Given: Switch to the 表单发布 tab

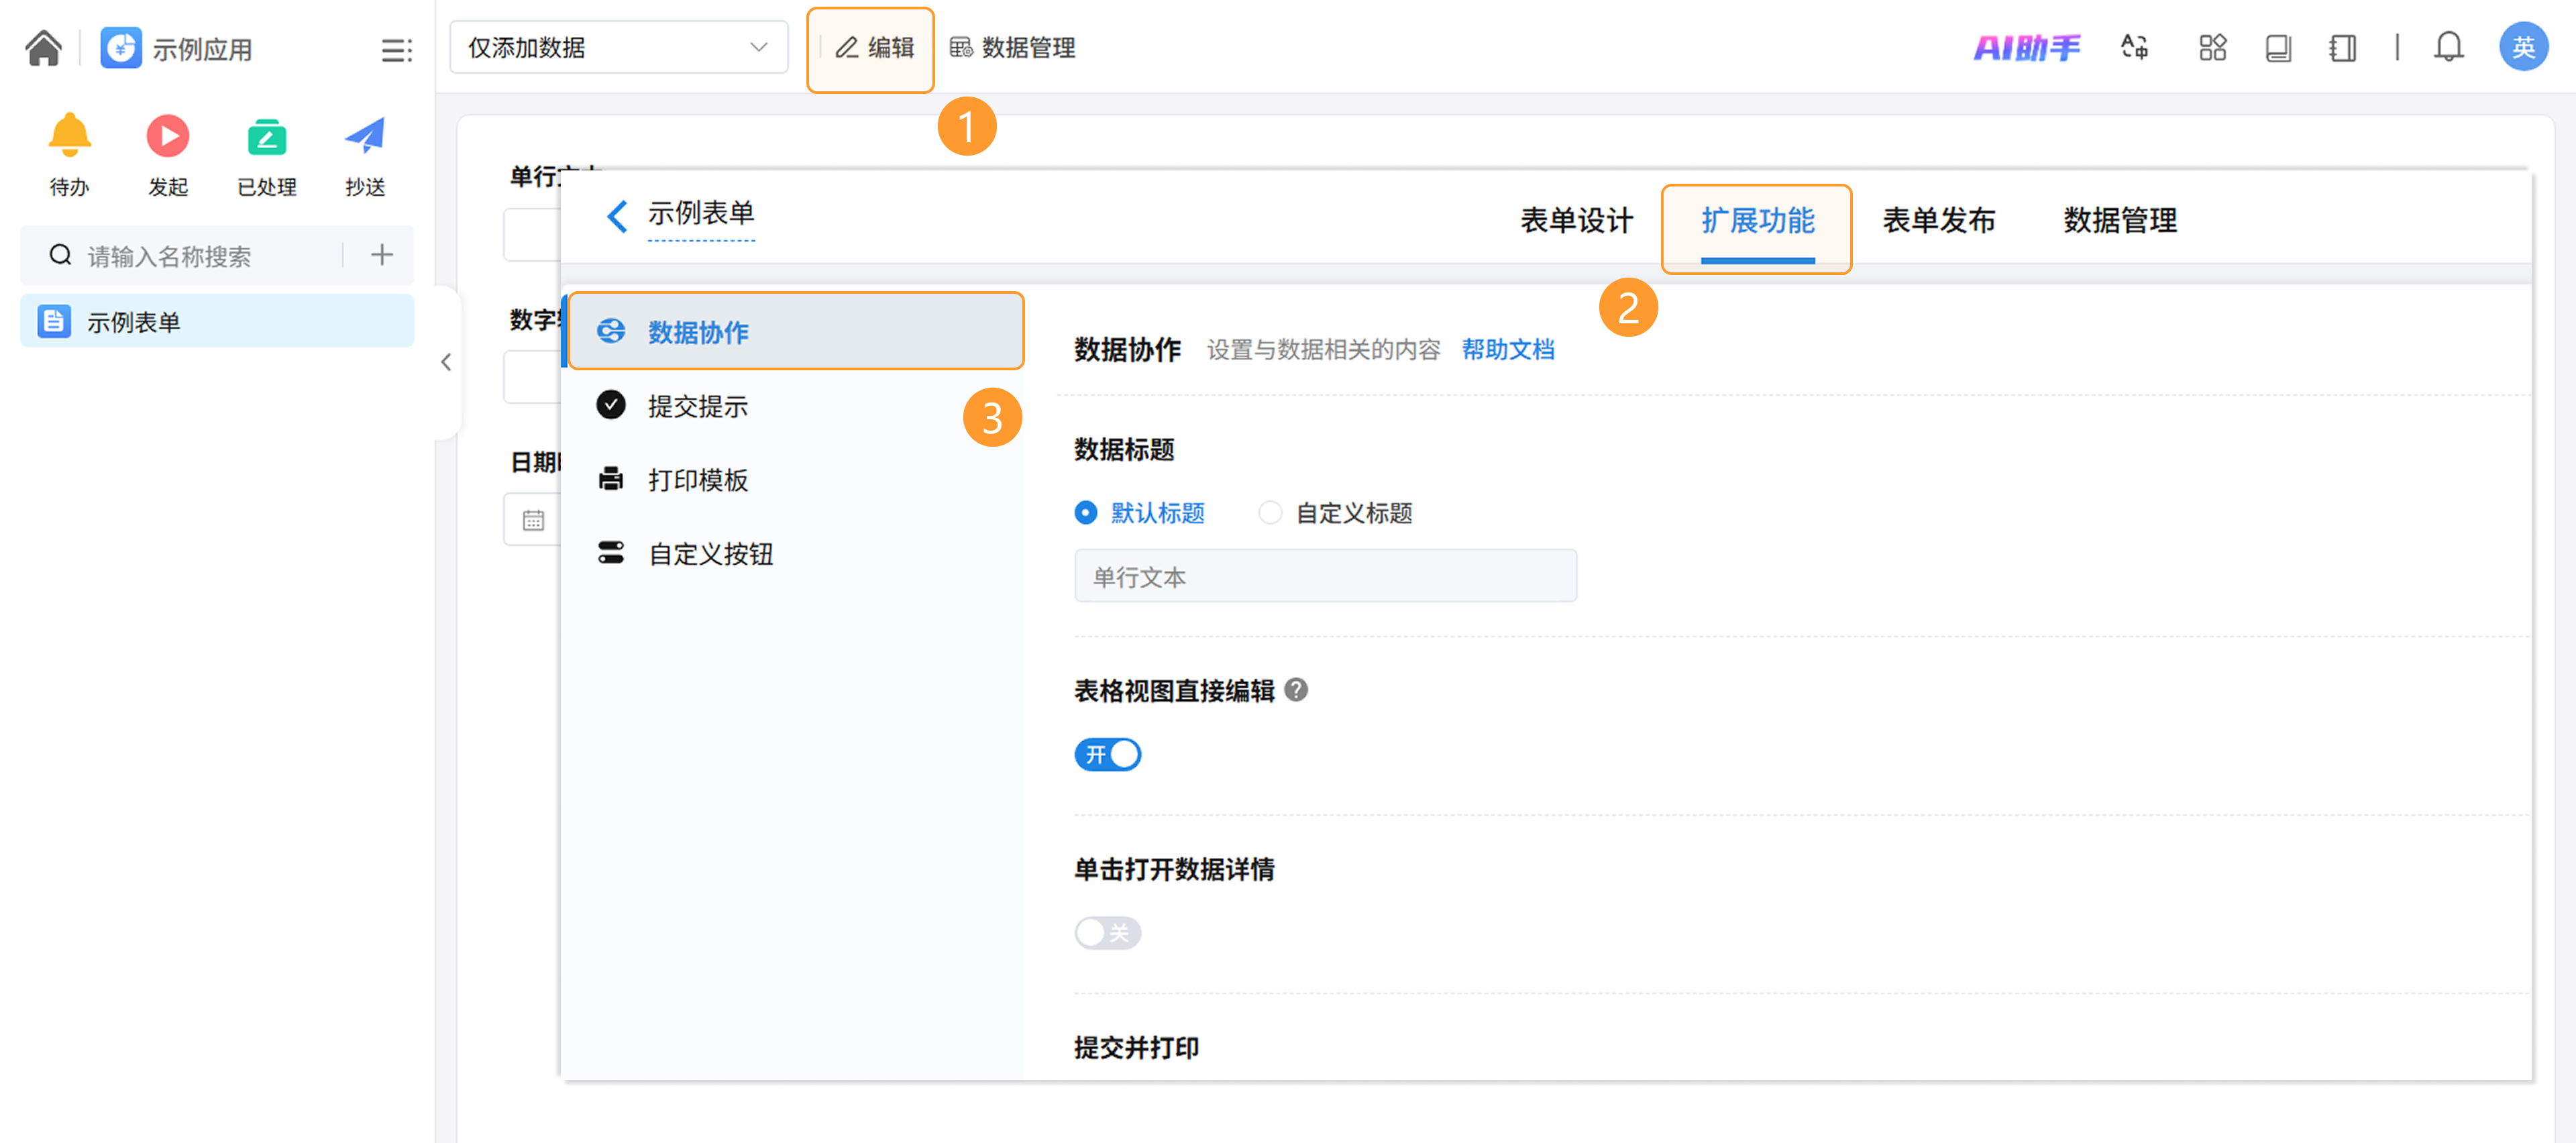Looking at the screenshot, I should pos(1938,221).
